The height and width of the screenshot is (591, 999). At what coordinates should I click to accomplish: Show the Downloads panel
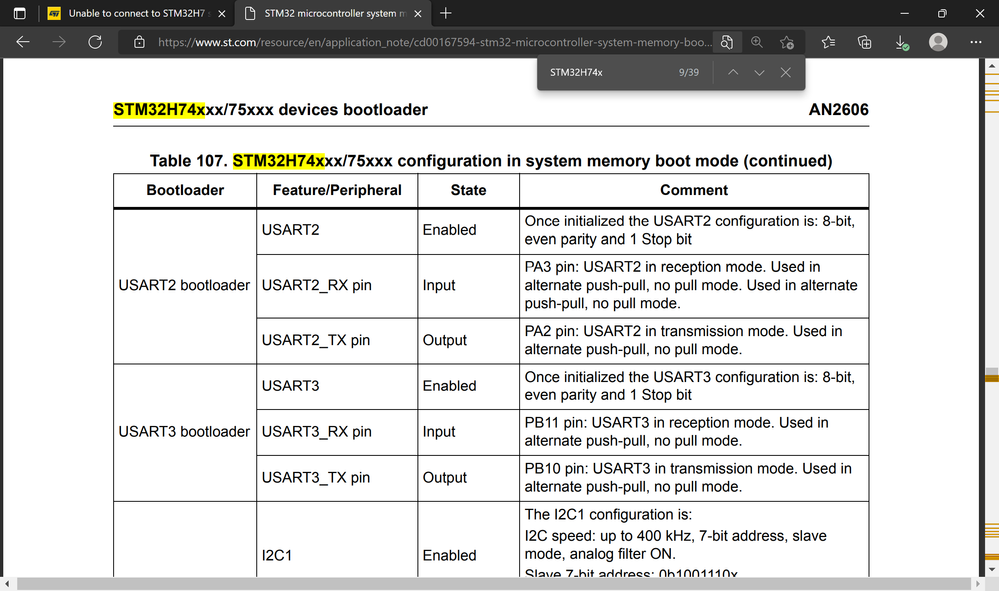pyautogui.click(x=902, y=42)
